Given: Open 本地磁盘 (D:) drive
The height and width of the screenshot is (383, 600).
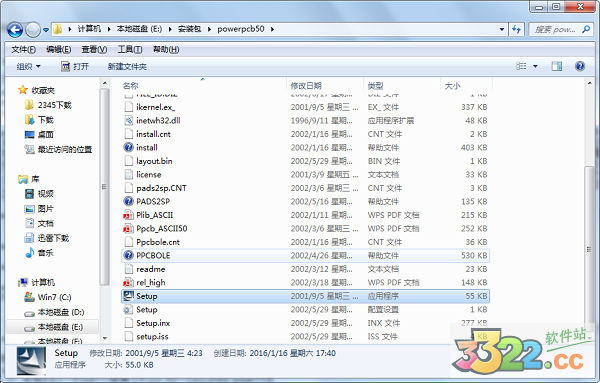Looking at the screenshot, I should pyautogui.click(x=54, y=312).
